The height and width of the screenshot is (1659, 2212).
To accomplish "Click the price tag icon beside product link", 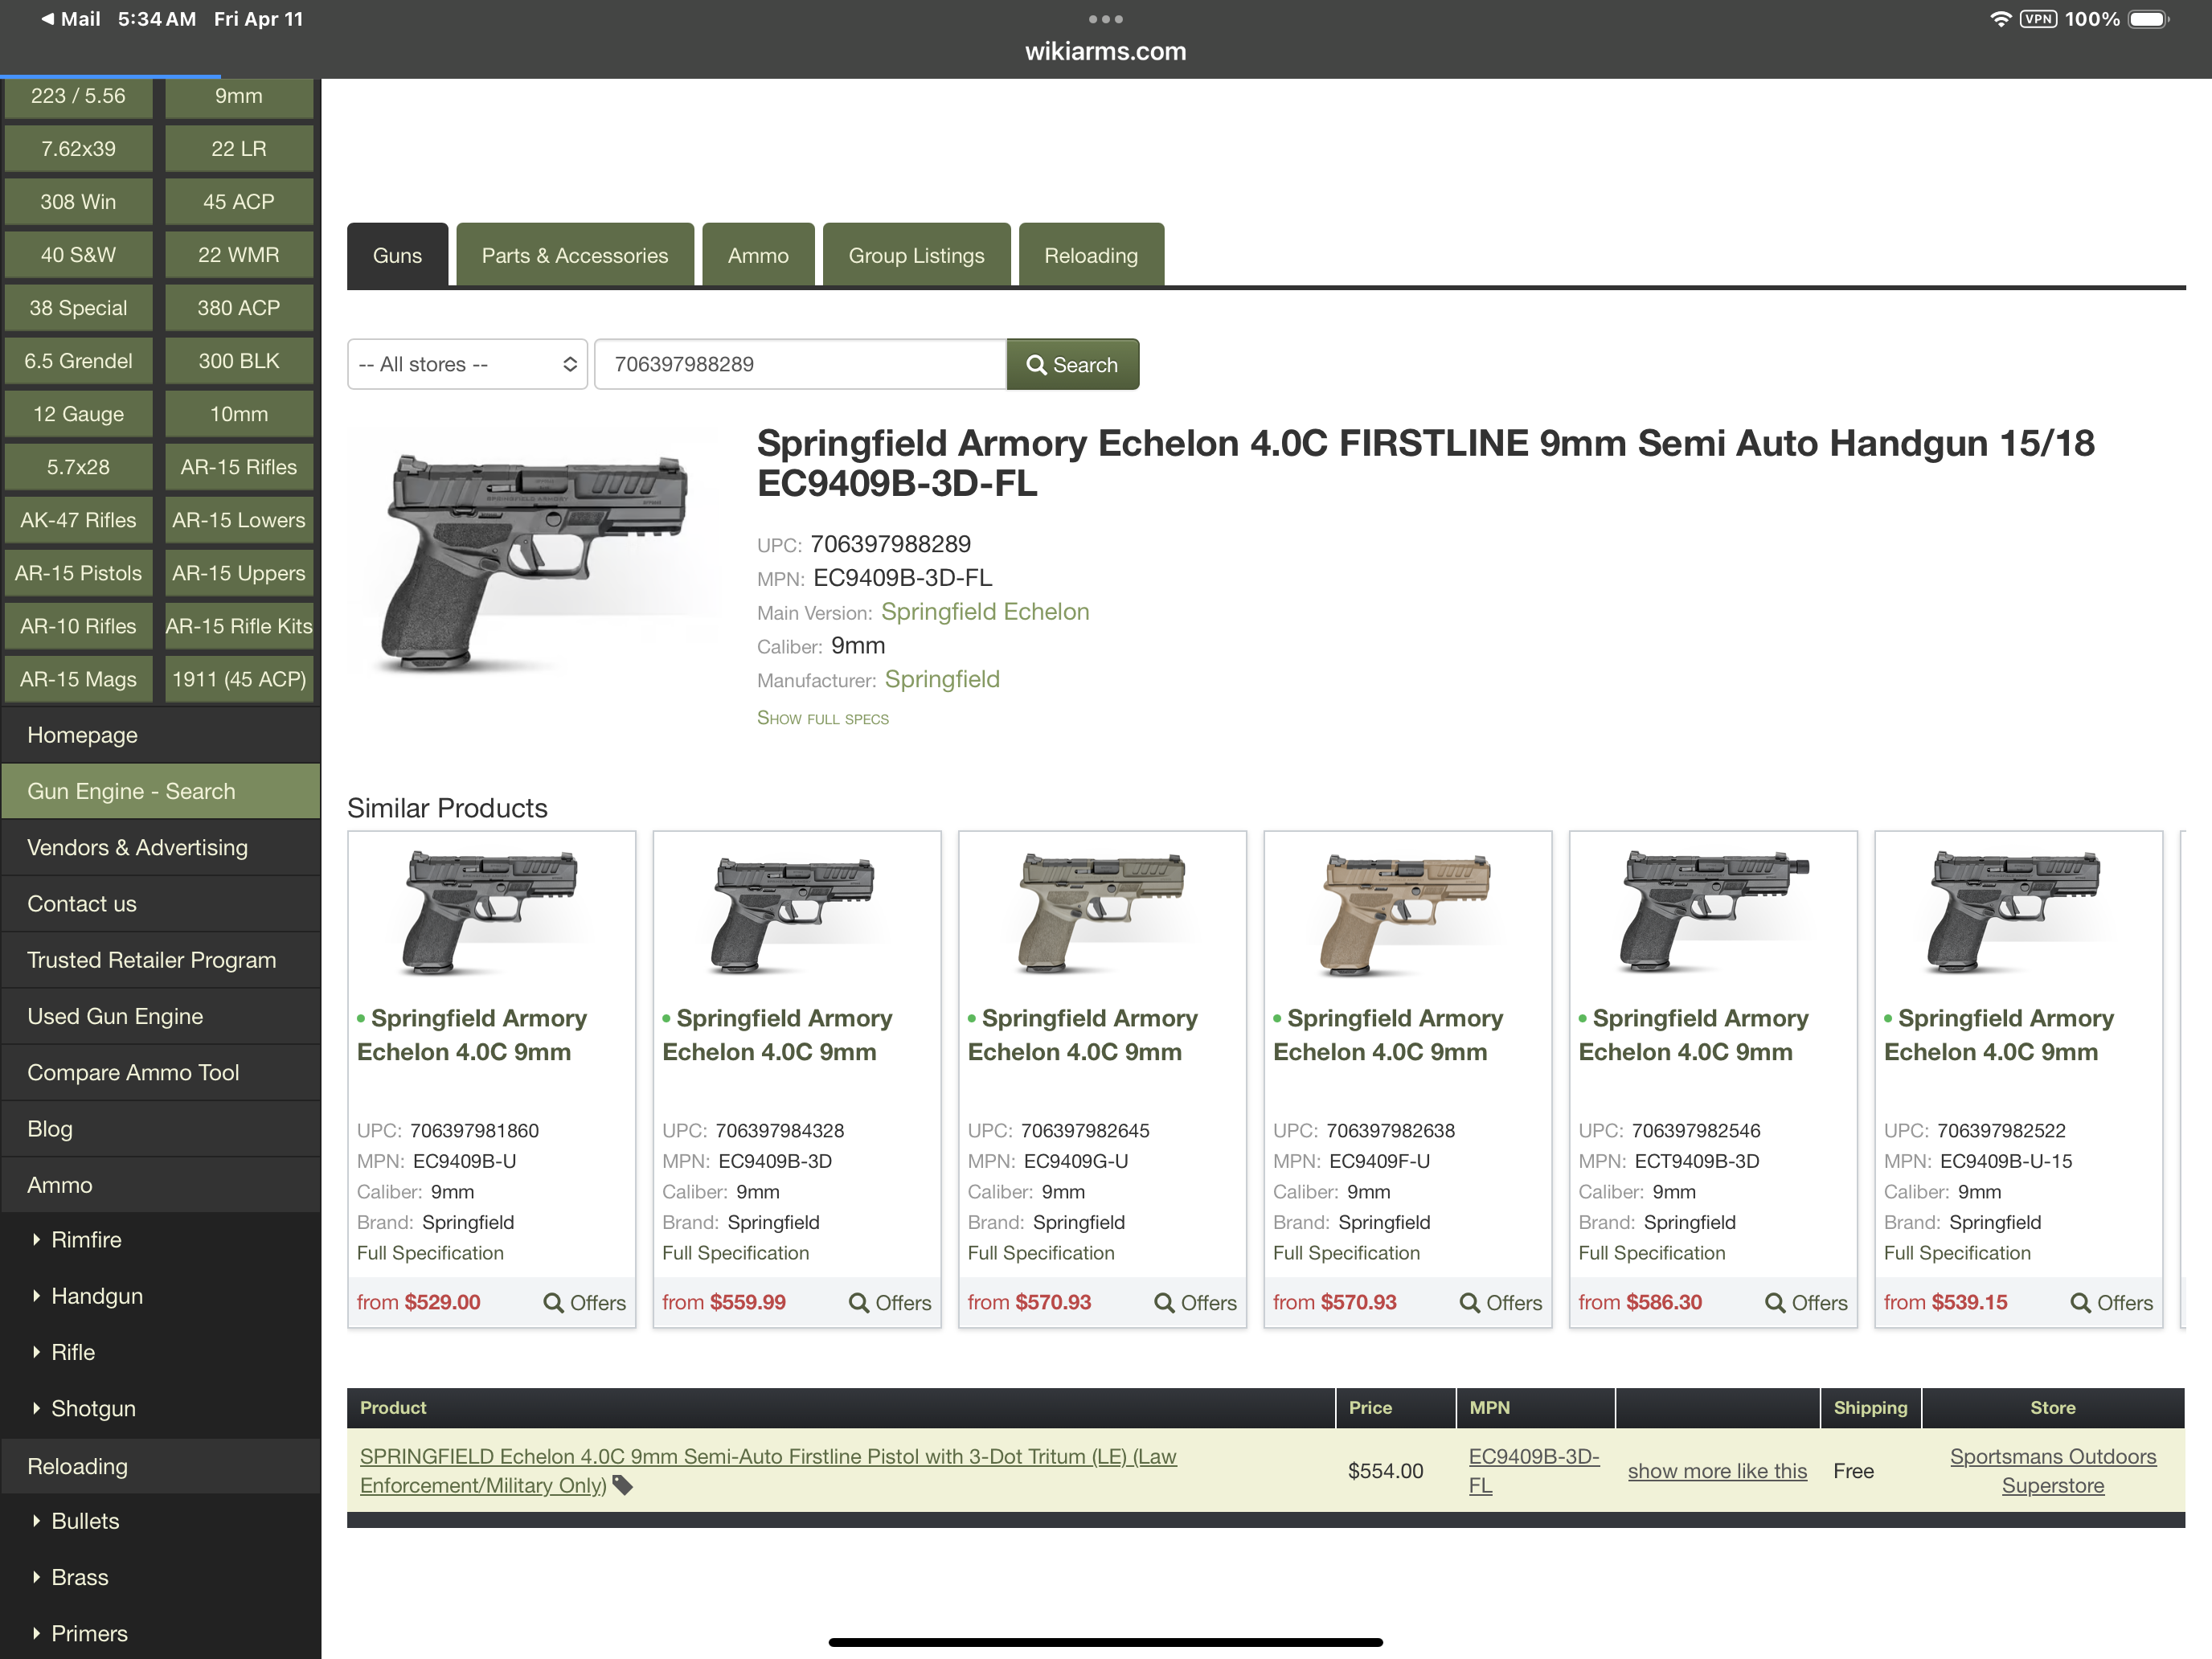I will (622, 1485).
